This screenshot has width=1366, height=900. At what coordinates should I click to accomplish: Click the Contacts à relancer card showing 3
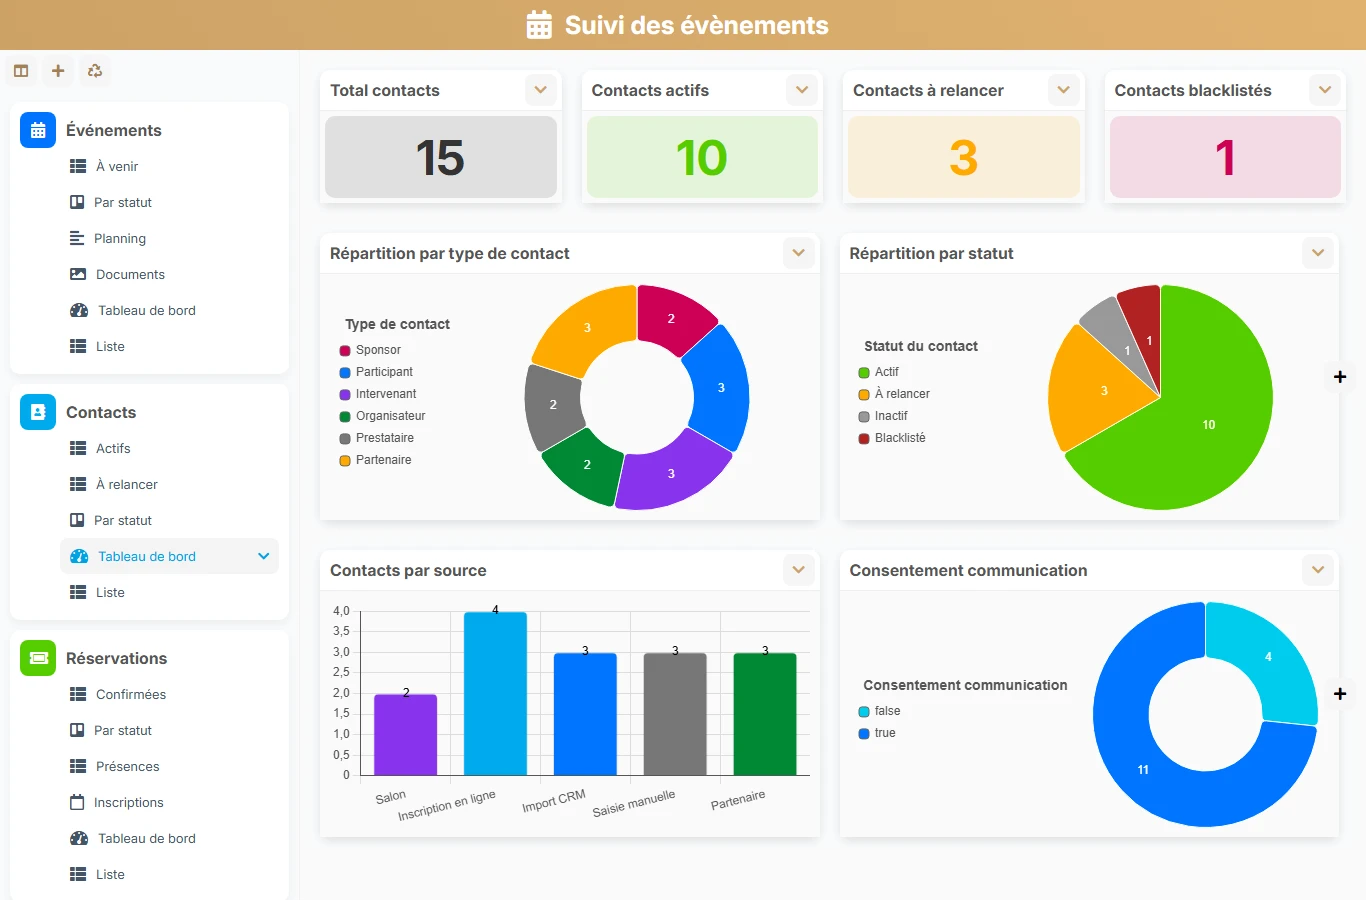(964, 157)
